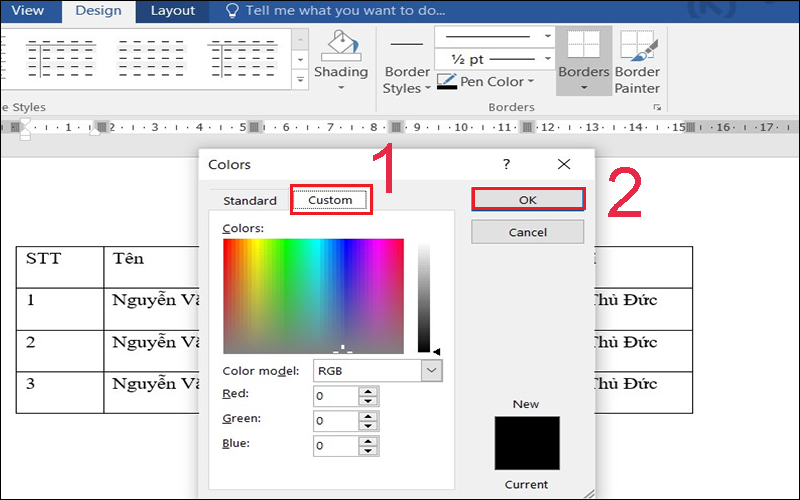Click the Pen Color icon

[x=447, y=82]
